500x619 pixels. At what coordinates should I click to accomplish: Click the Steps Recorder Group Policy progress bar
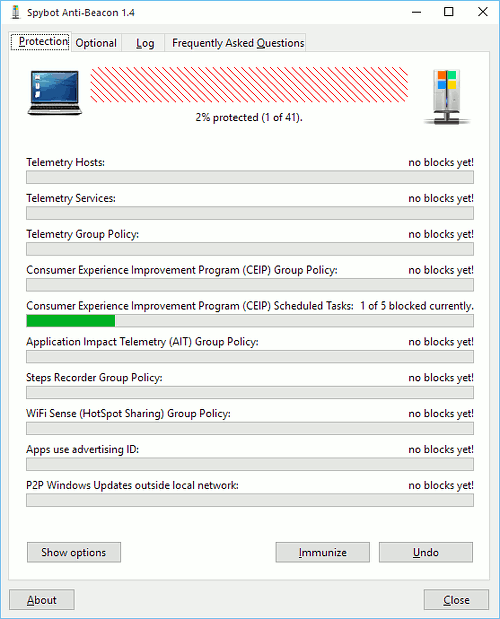pos(250,393)
